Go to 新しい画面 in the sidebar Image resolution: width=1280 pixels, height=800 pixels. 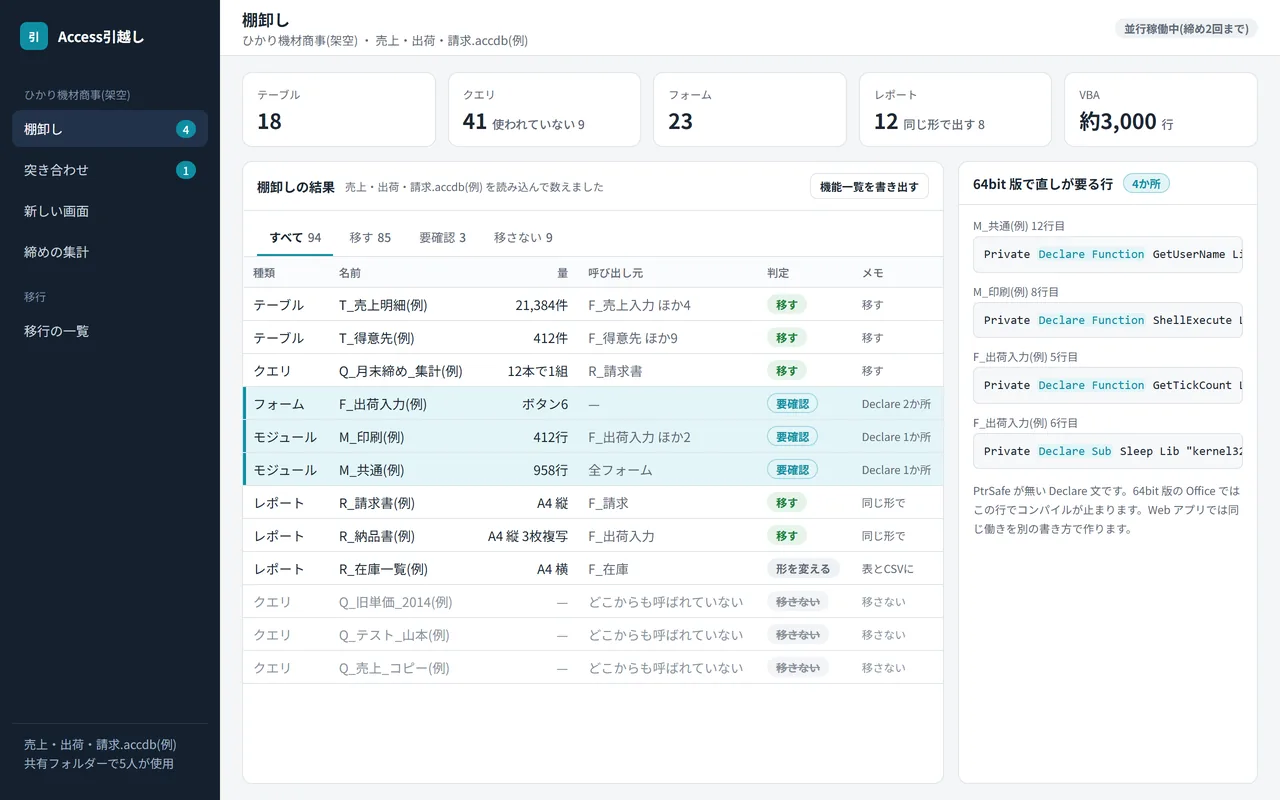[110, 211]
